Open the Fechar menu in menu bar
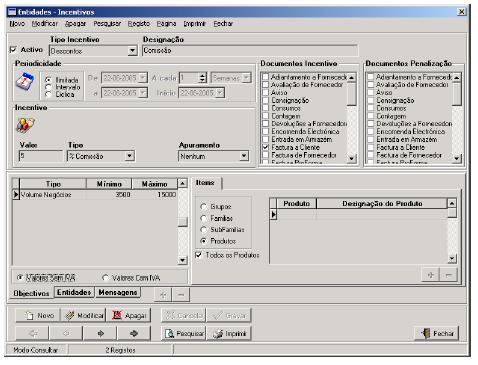This screenshot has width=478, height=365. [x=223, y=24]
